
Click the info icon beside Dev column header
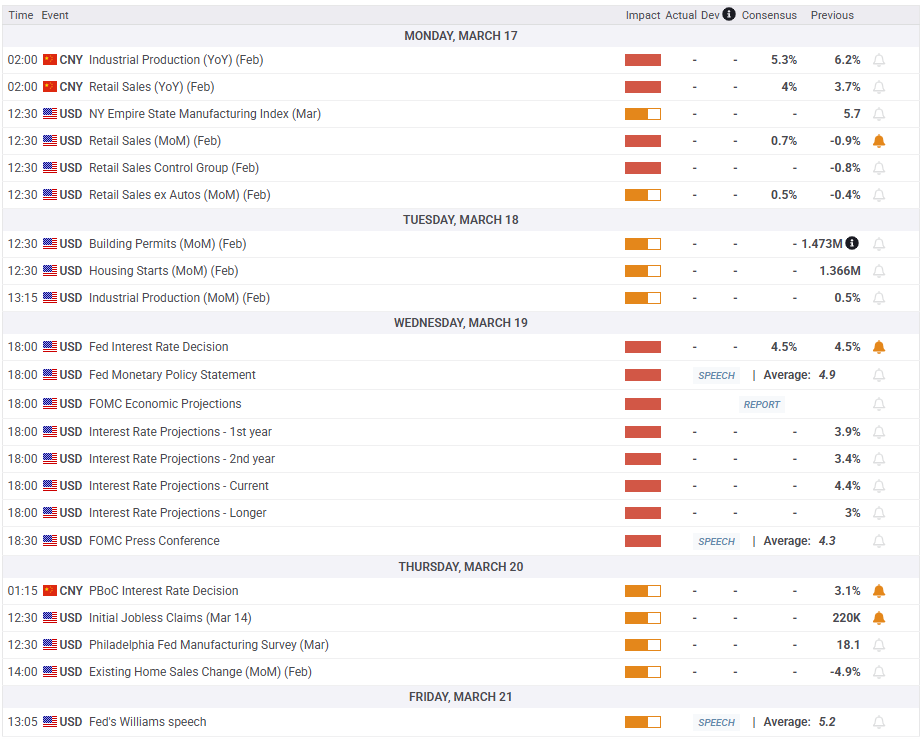coord(729,14)
